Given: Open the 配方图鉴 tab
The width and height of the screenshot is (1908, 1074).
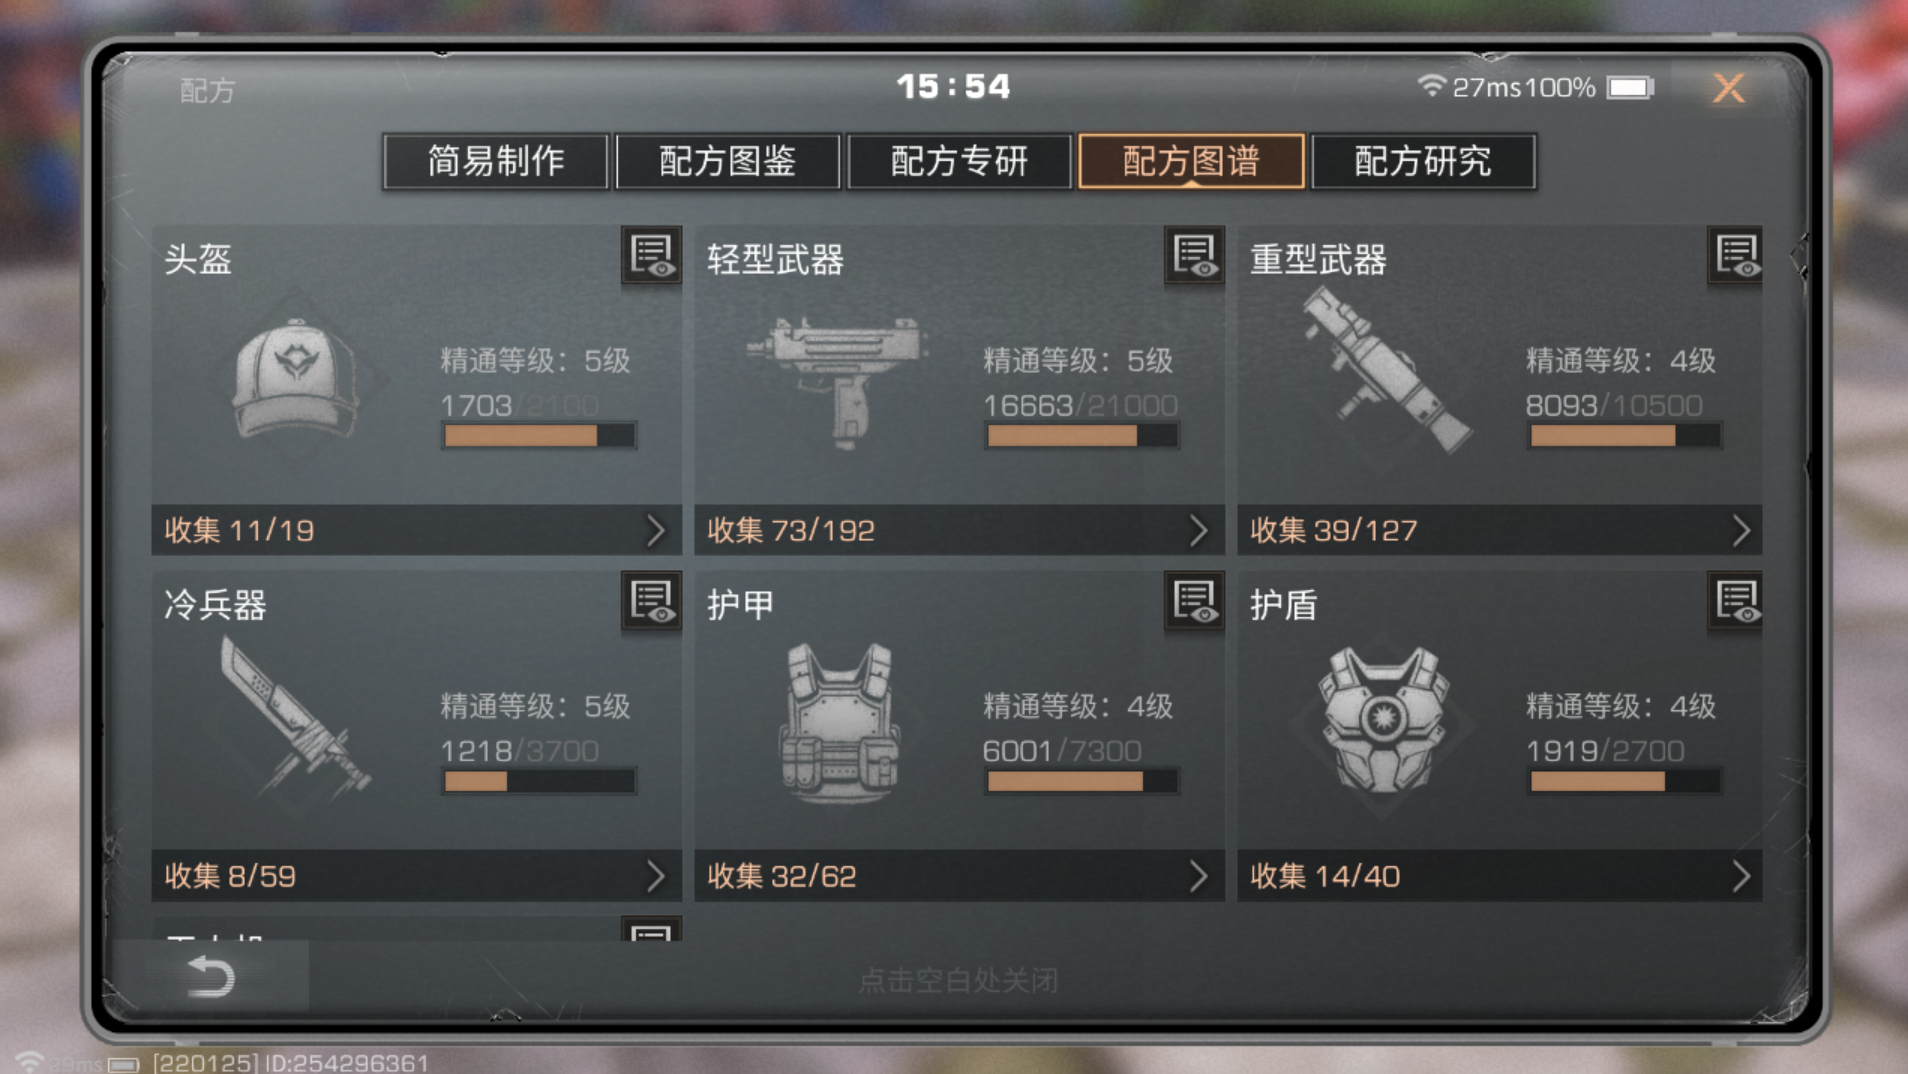Looking at the screenshot, I should click(x=728, y=161).
